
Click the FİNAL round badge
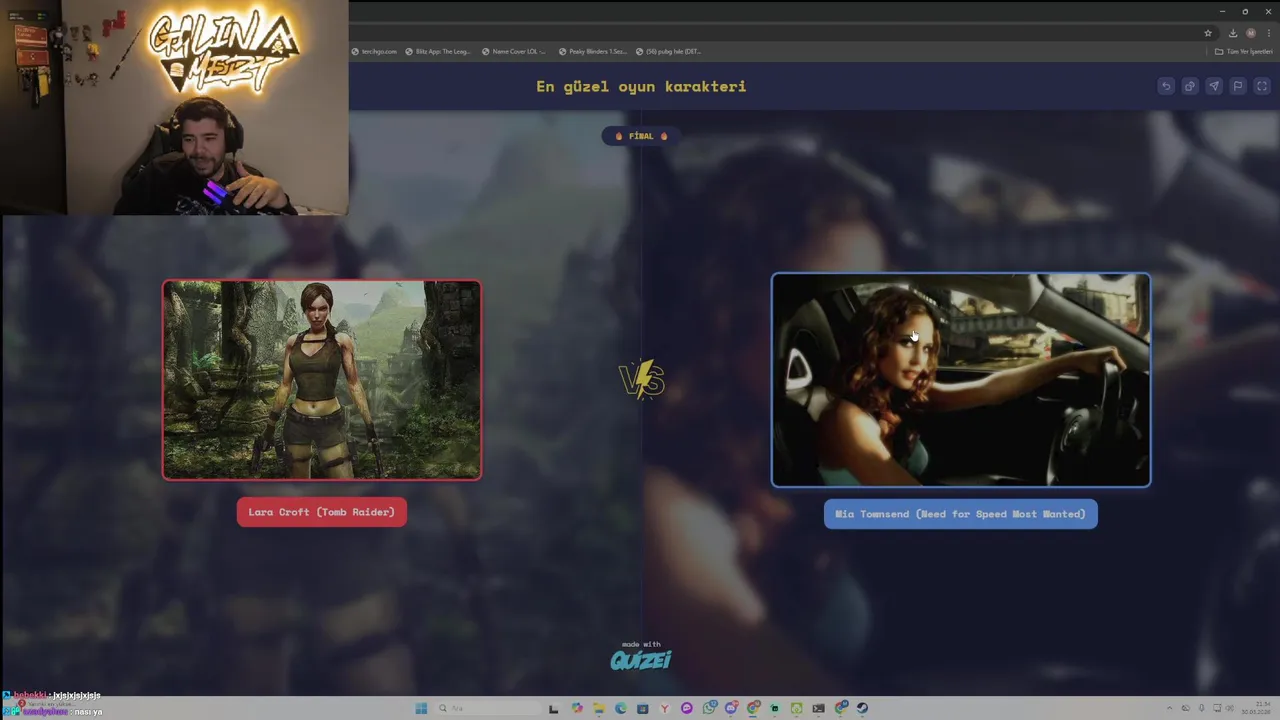(641, 136)
